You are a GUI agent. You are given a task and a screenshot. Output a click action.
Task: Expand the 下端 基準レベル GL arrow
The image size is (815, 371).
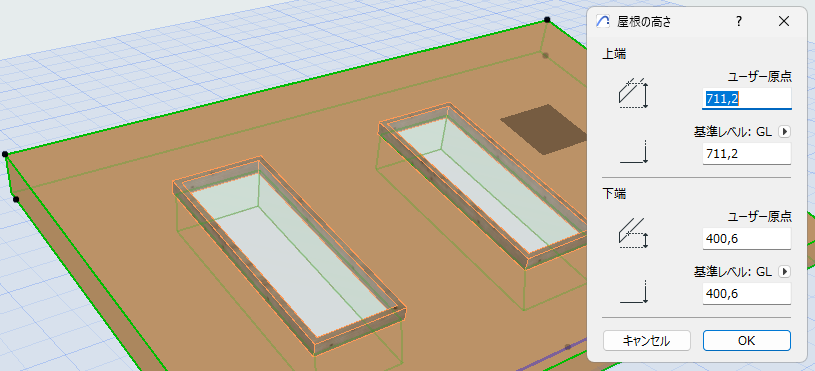pos(784,271)
